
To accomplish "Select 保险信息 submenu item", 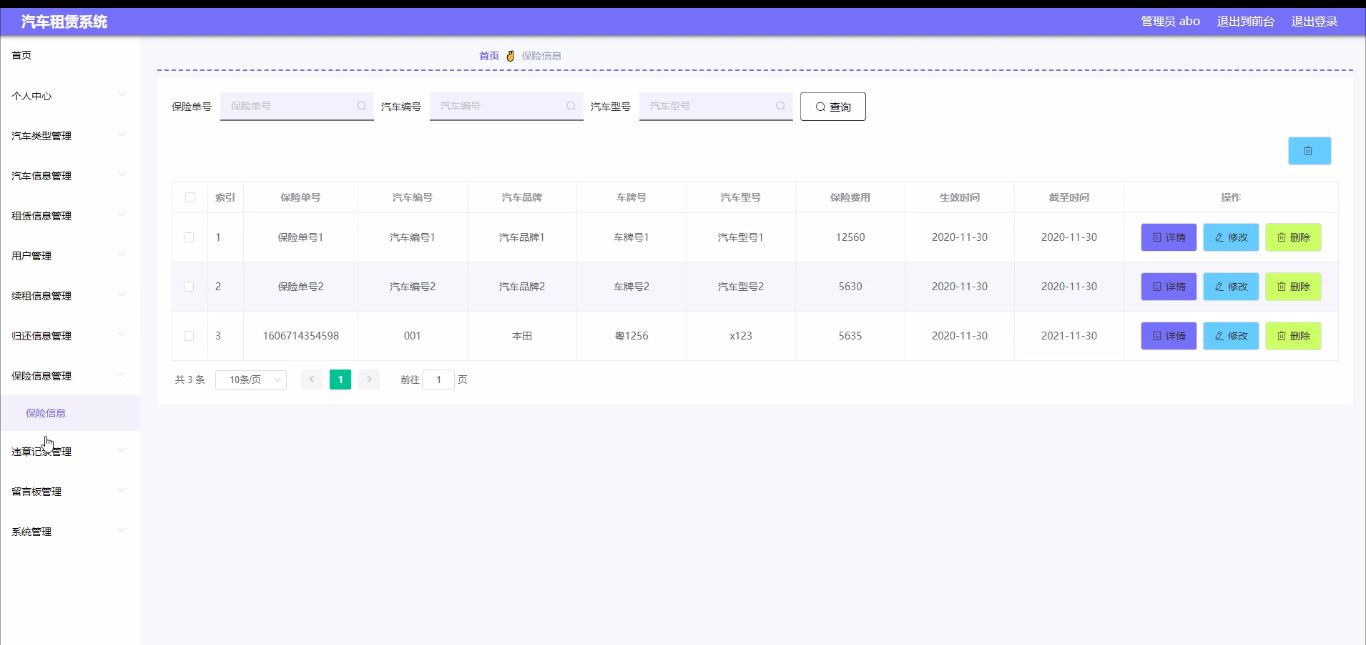I will [x=70, y=413].
